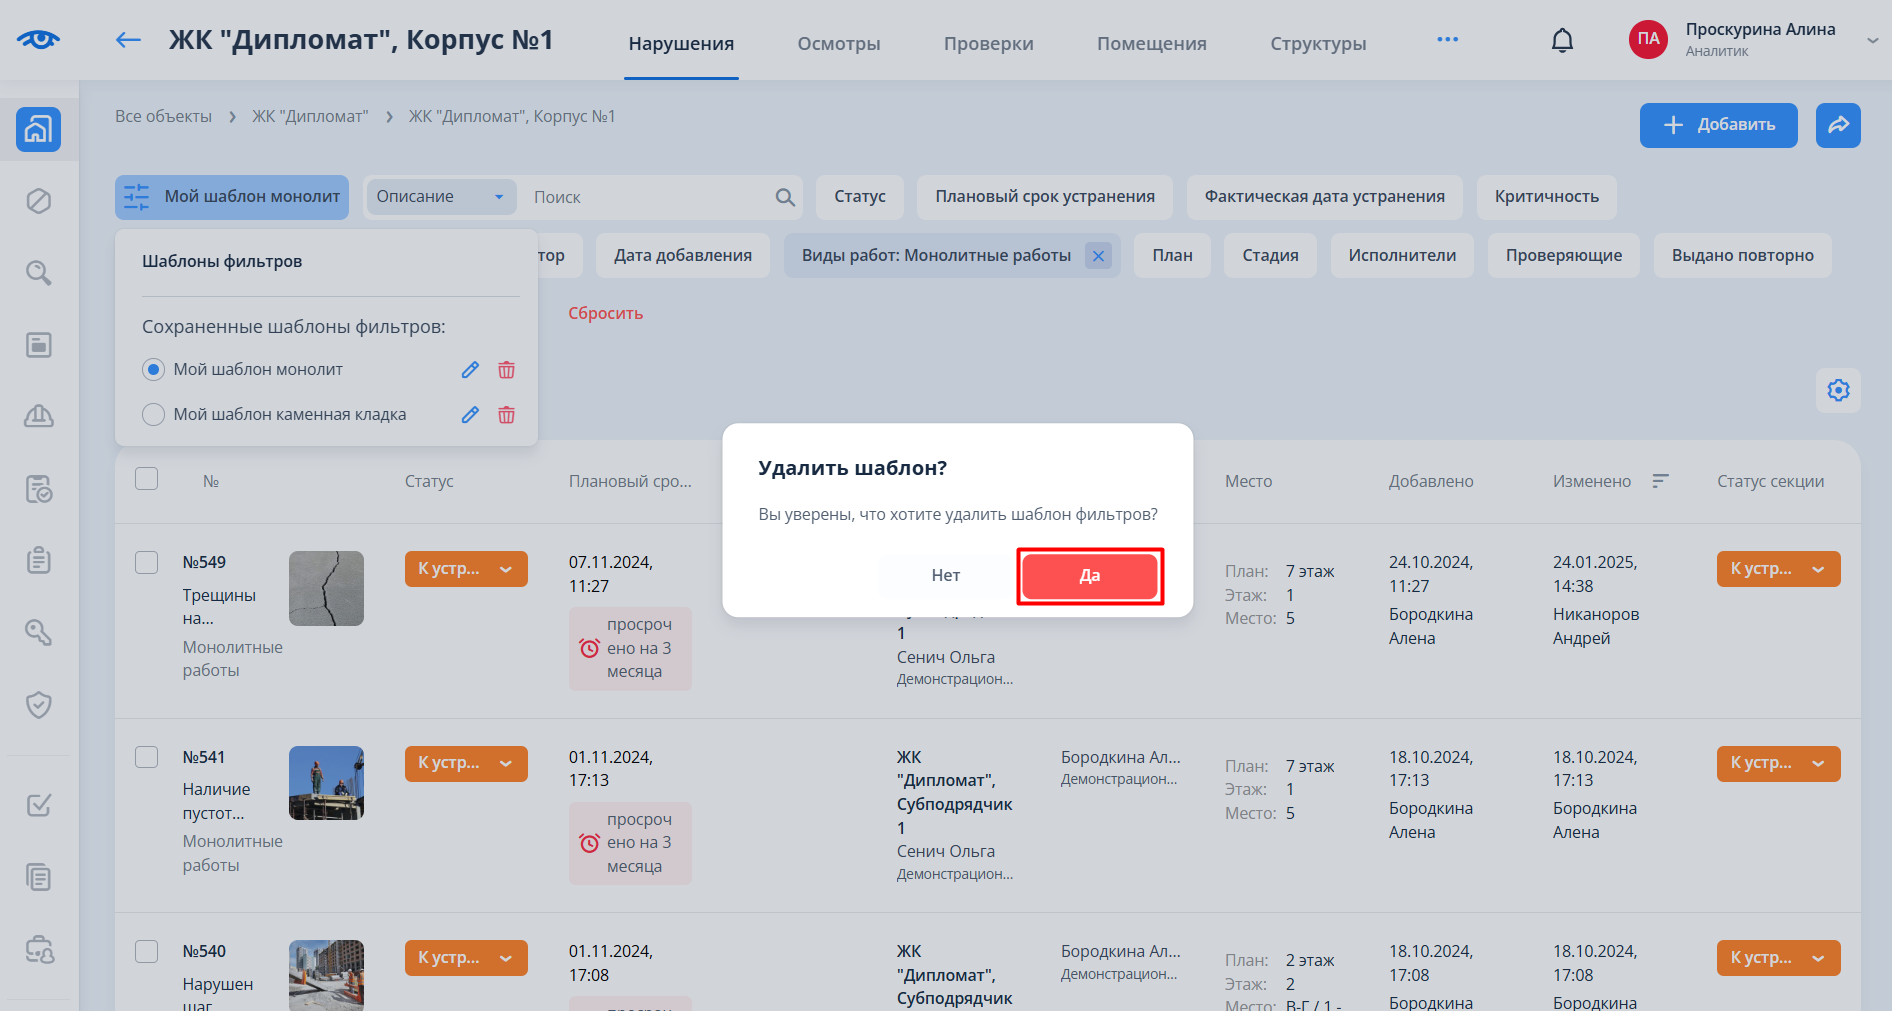Viewport: 1892px width, 1011px height.
Task: Cancel deletion by clicking Нет
Action: (x=945, y=576)
